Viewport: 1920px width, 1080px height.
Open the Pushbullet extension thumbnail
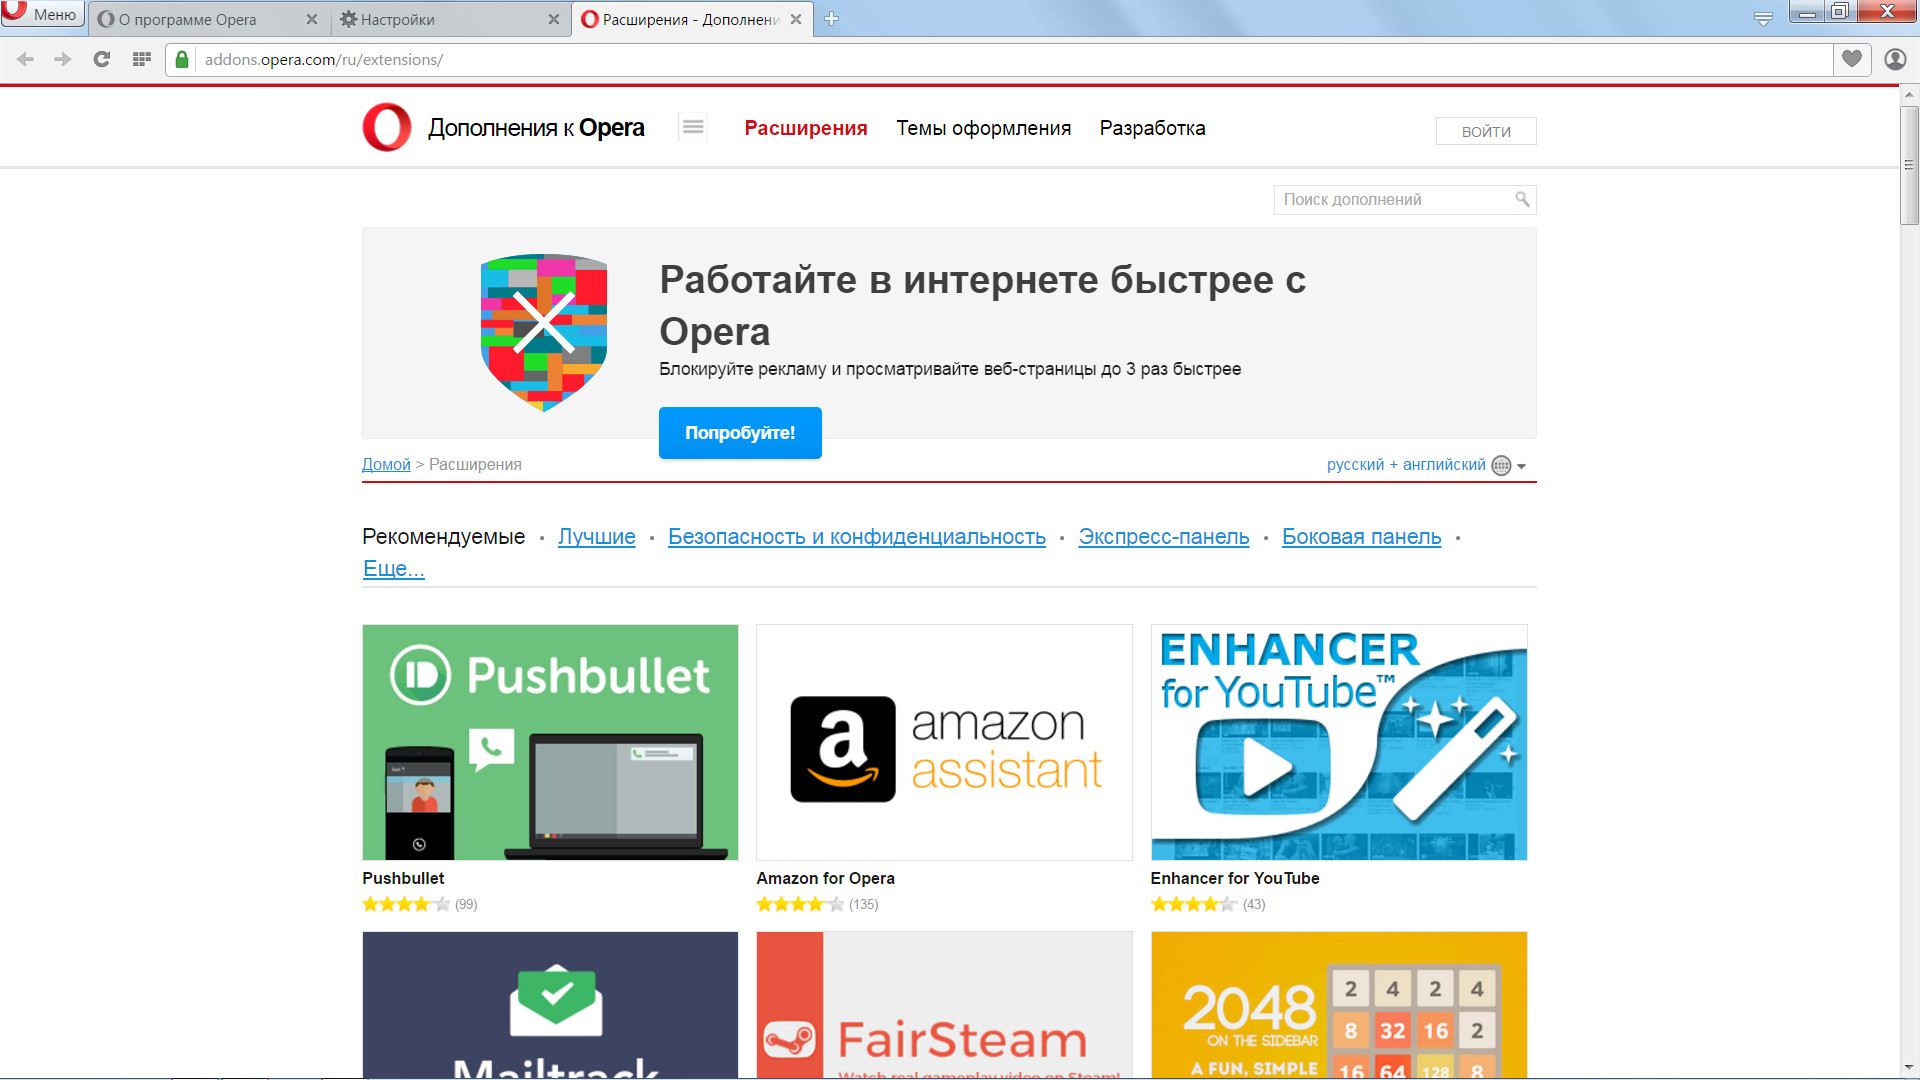(x=550, y=742)
